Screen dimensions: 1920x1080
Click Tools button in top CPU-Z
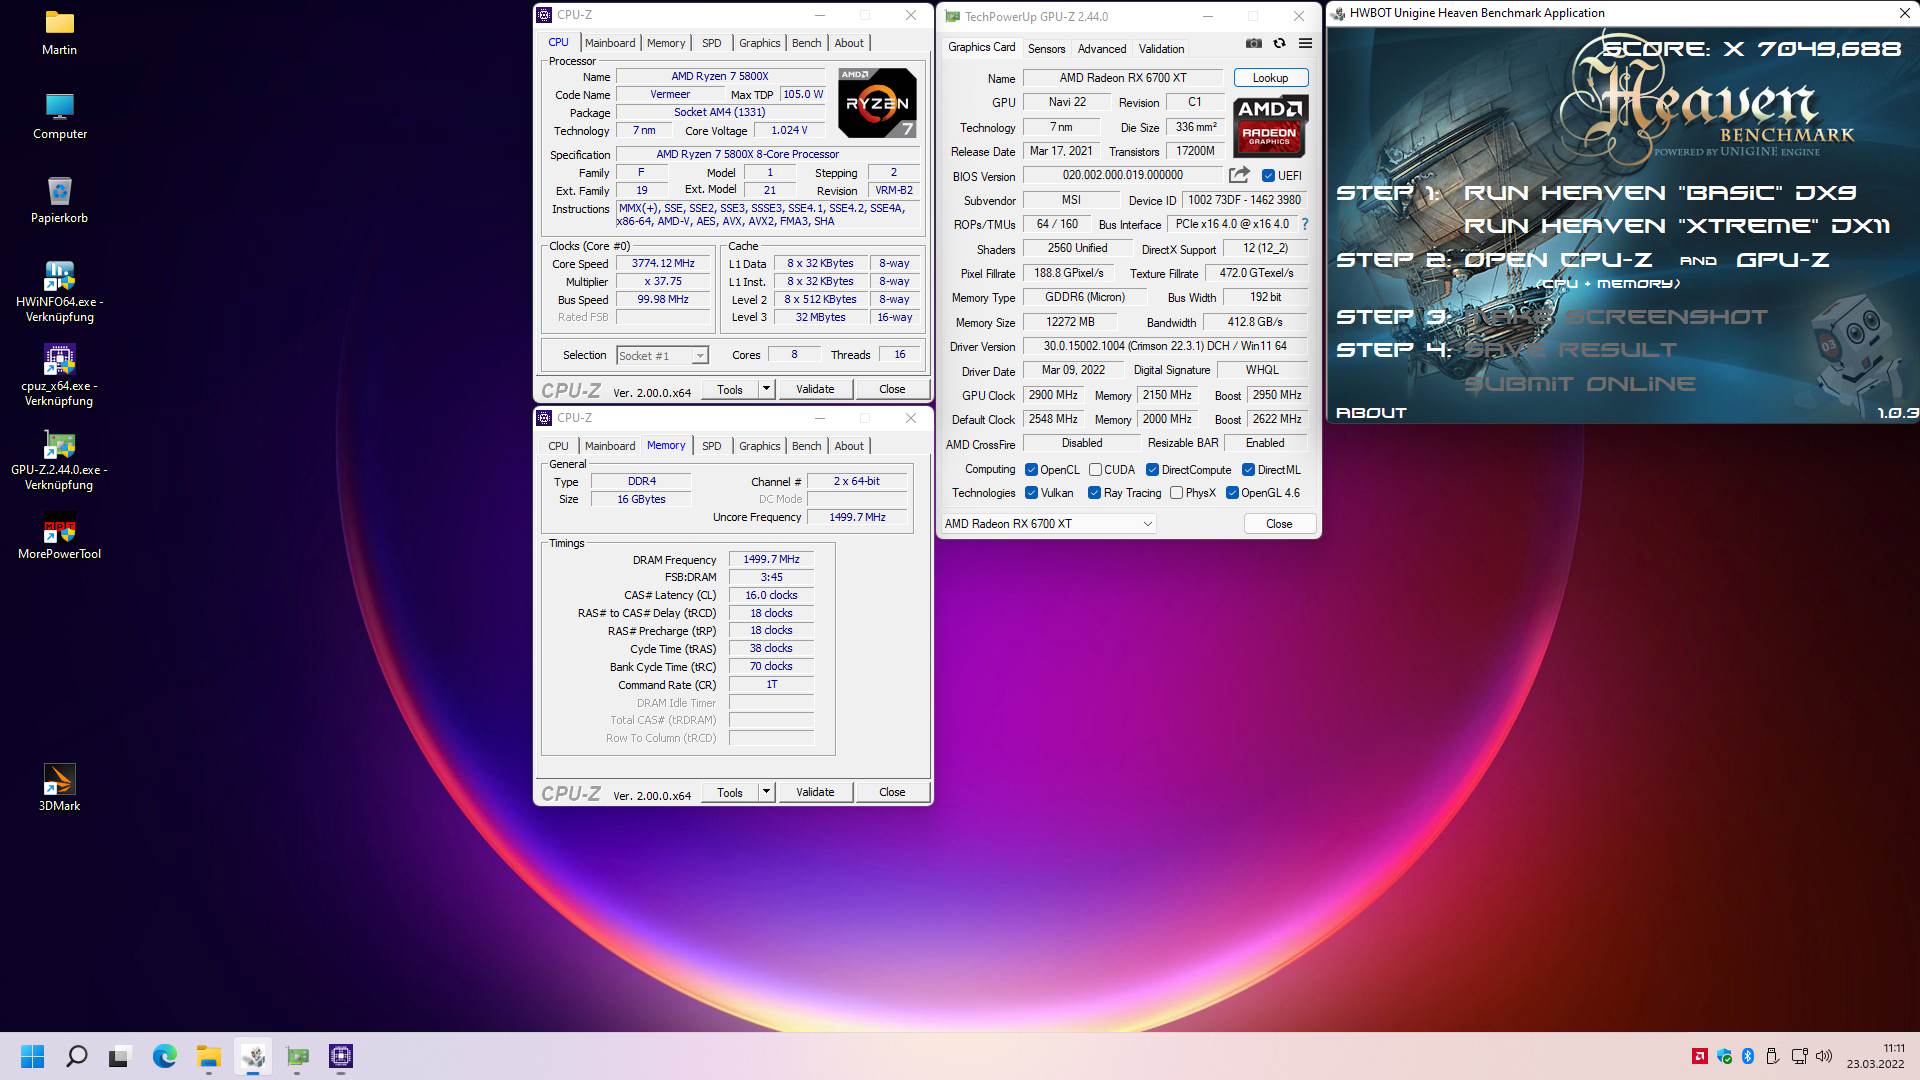(730, 389)
